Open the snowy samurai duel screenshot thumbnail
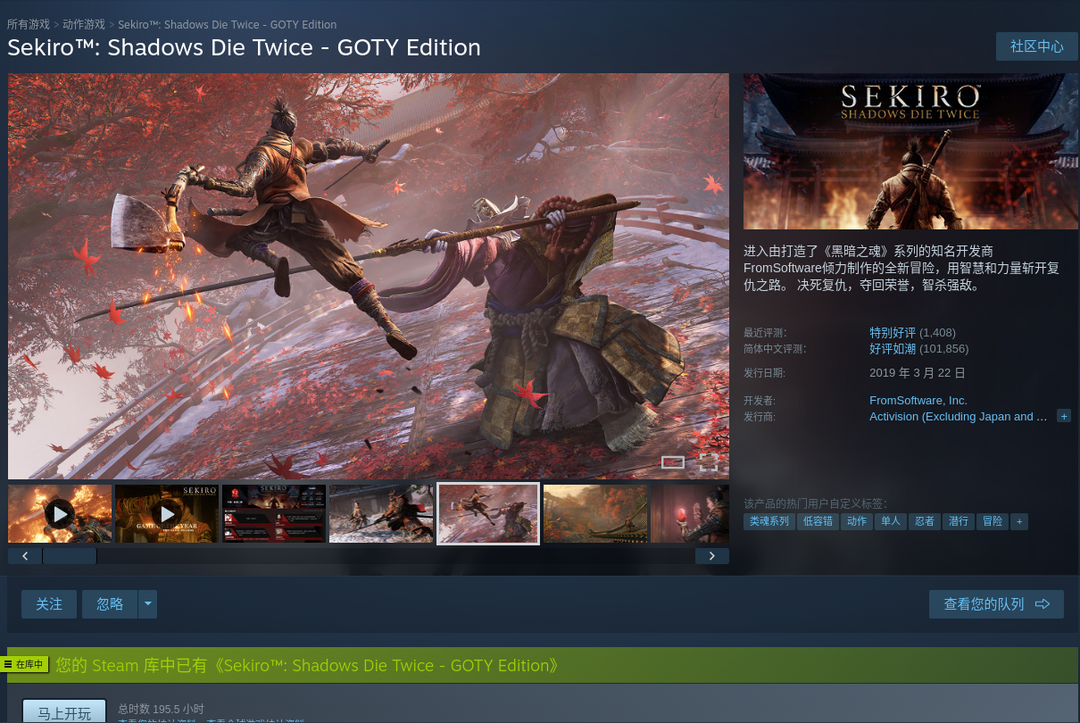Viewport: 1080px width, 723px height. [x=381, y=514]
